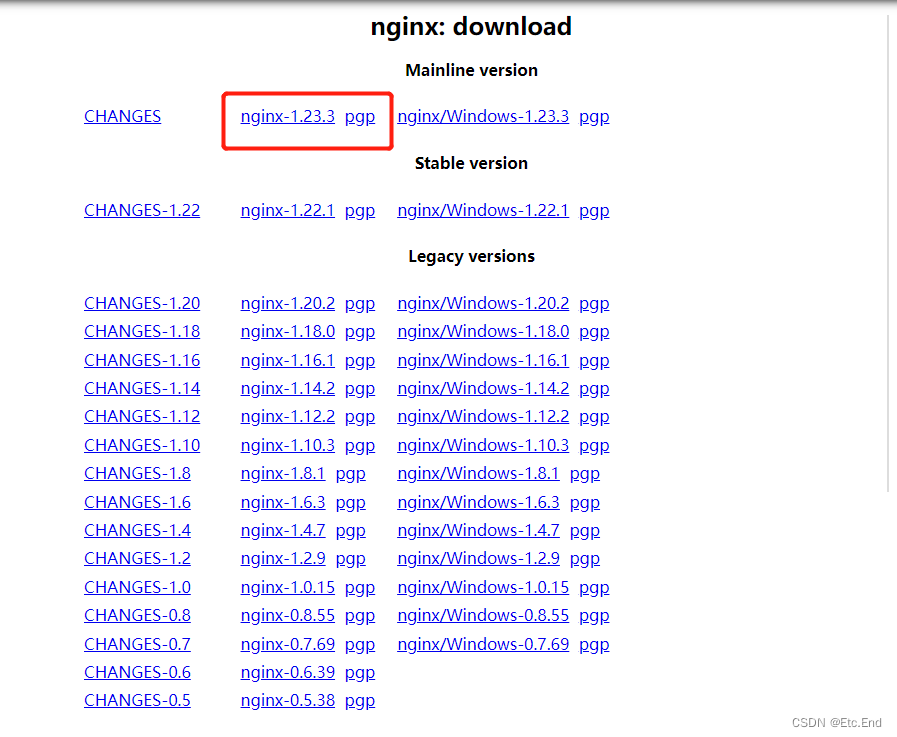Image resolution: width=897 pixels, height=737 pixels.
Task: Download nginx/Windows-1.10.3 build
Action: (483, 446)
